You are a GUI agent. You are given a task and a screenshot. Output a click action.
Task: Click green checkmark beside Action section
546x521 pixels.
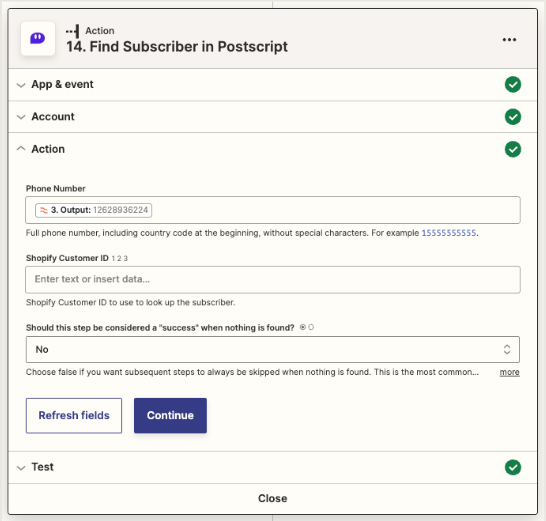(513, 149)
